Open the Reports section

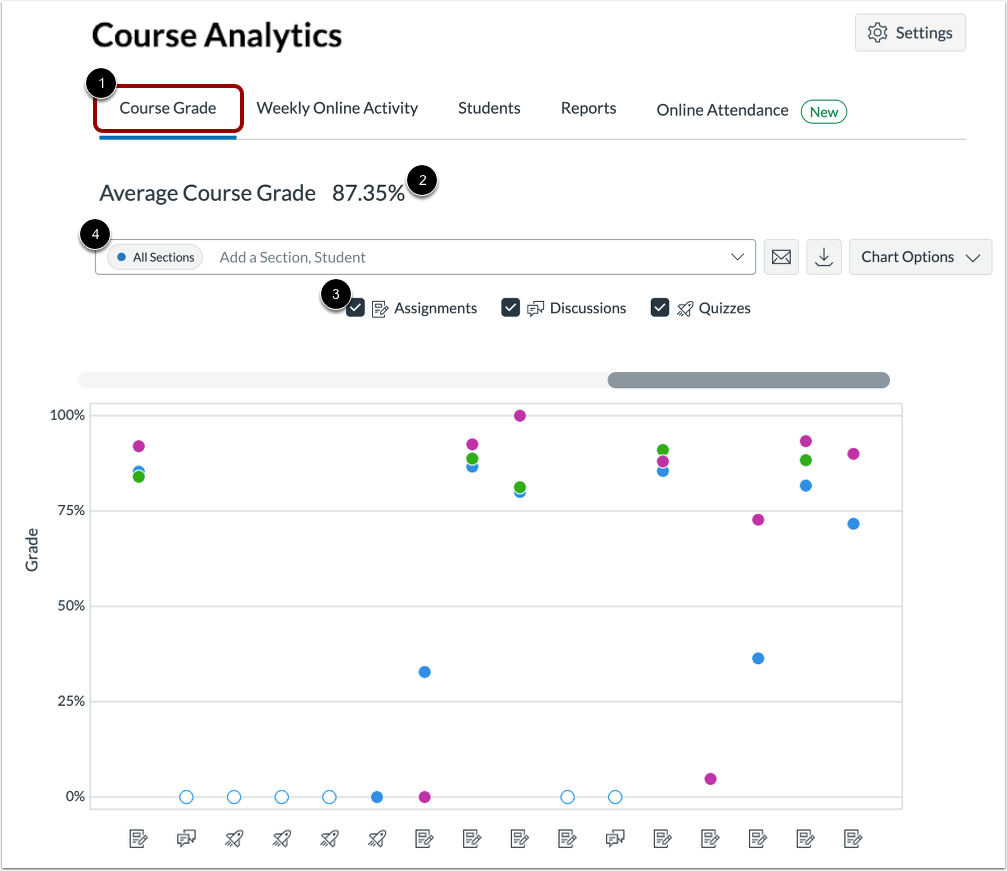[588, 108]
